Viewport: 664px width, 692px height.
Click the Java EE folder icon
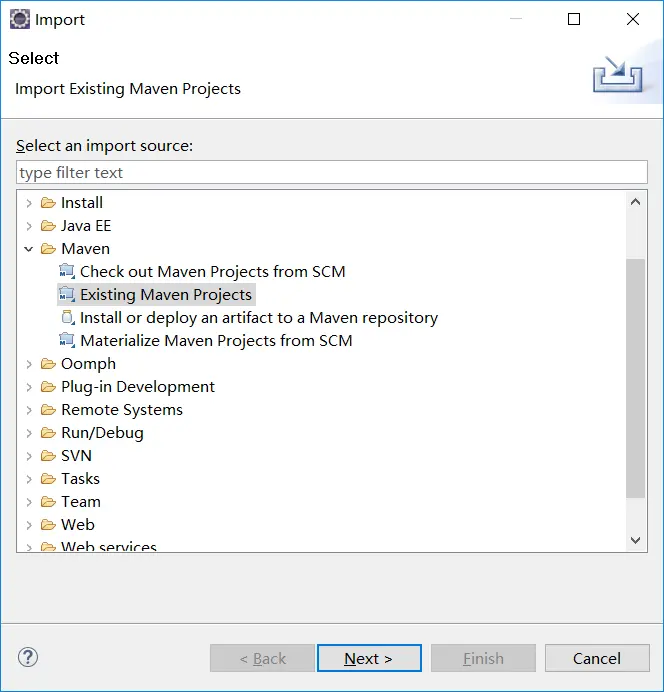pyautogui.click(x=48, y=226)
